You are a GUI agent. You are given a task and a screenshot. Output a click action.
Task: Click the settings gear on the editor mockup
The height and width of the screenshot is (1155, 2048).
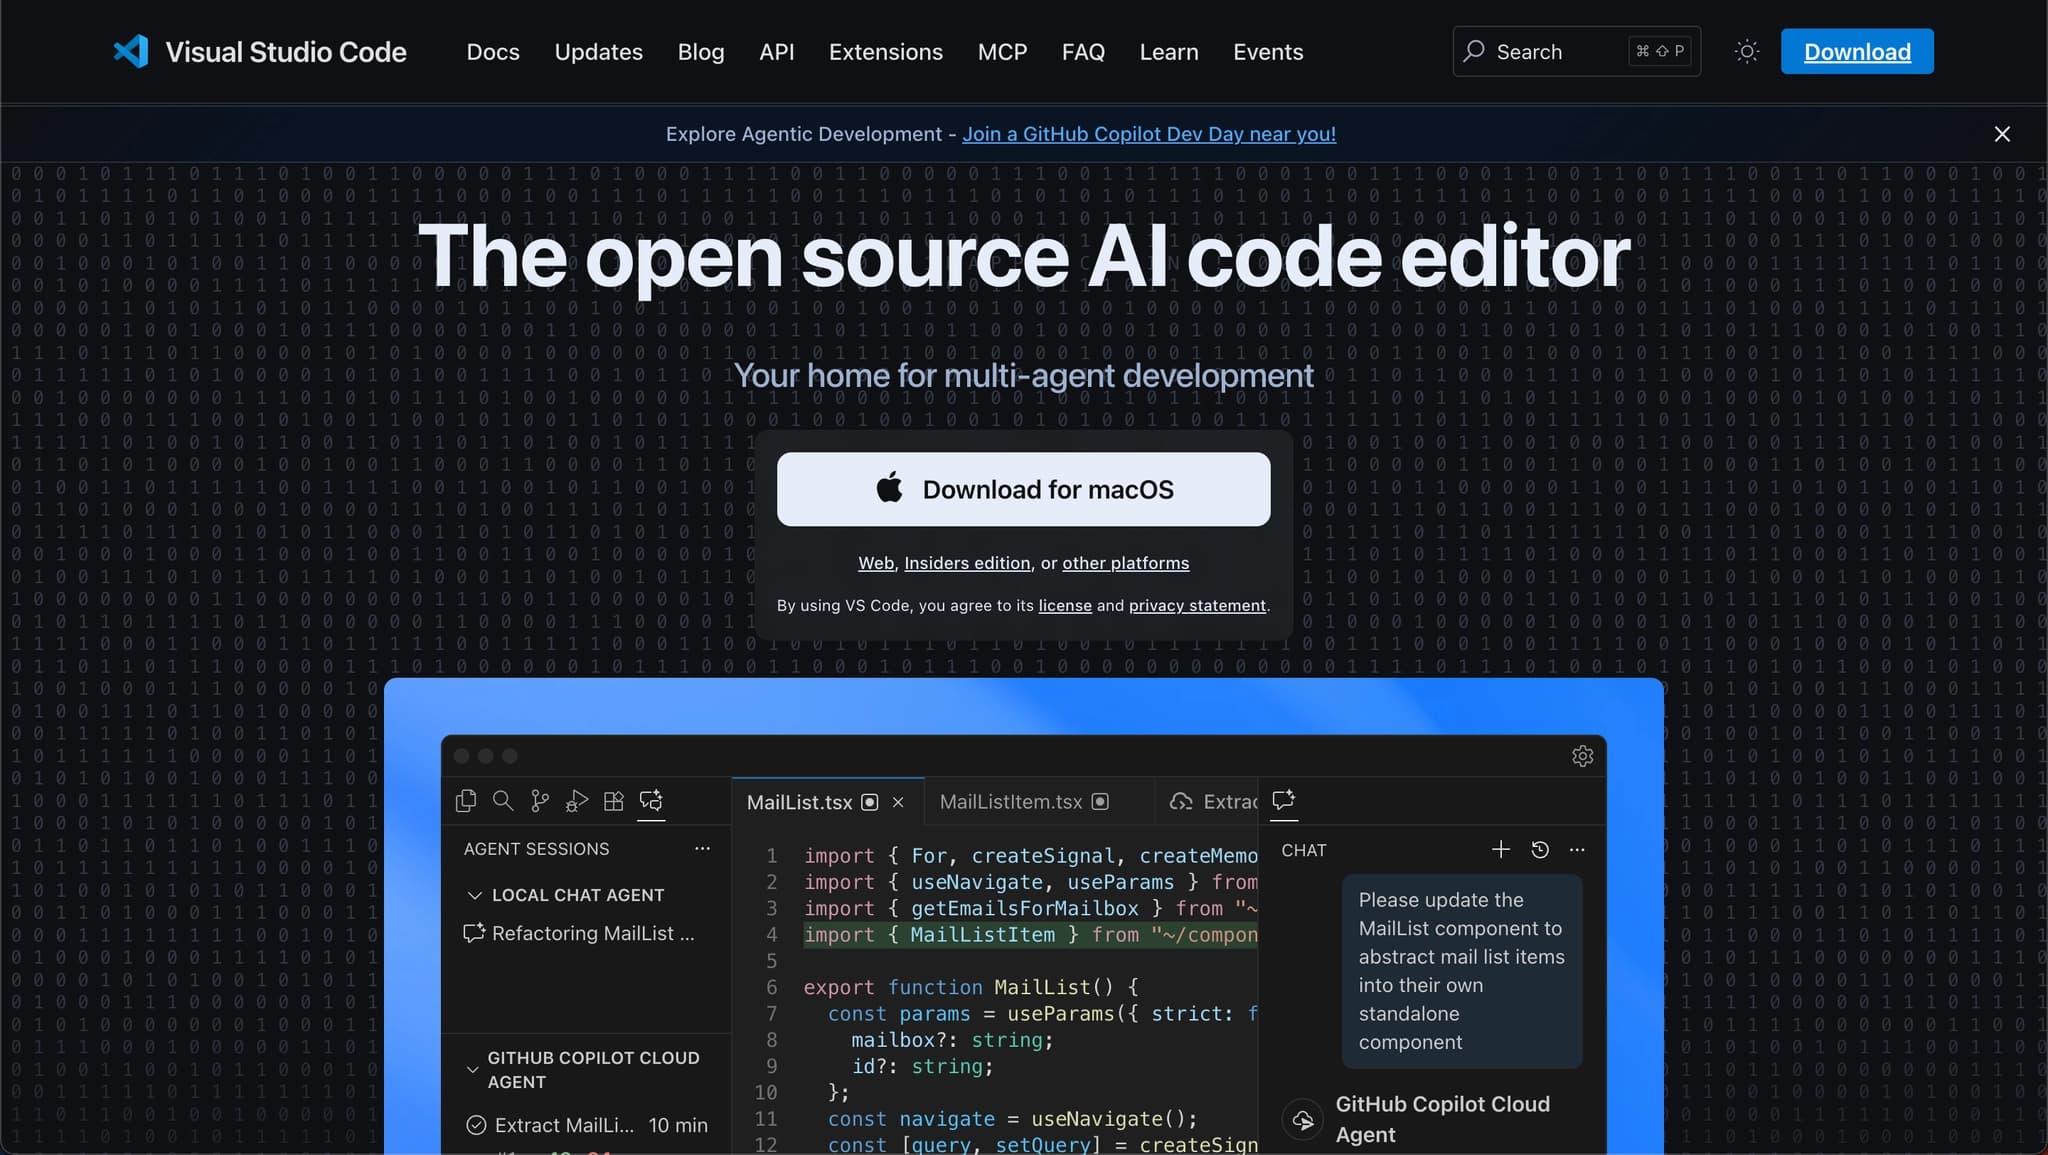[1581, 756]
